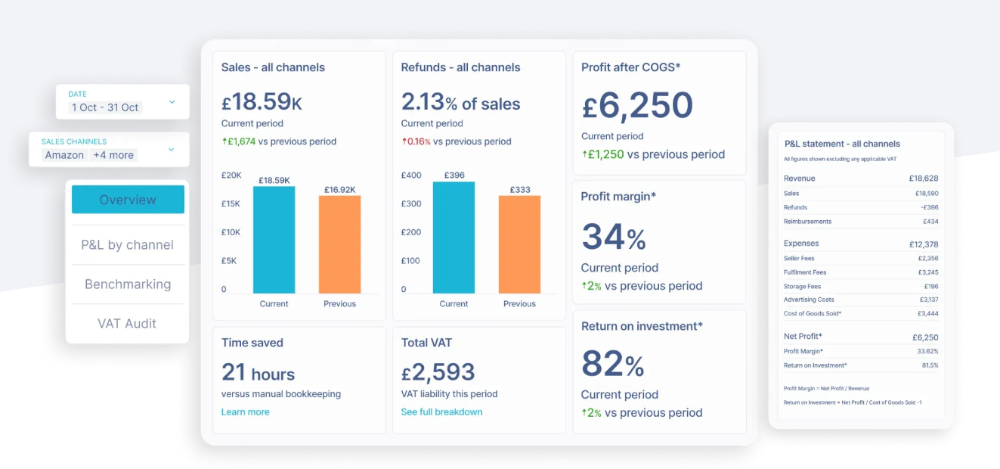
Task: Click the orange Previous sales bar
Action: [340, 243]
